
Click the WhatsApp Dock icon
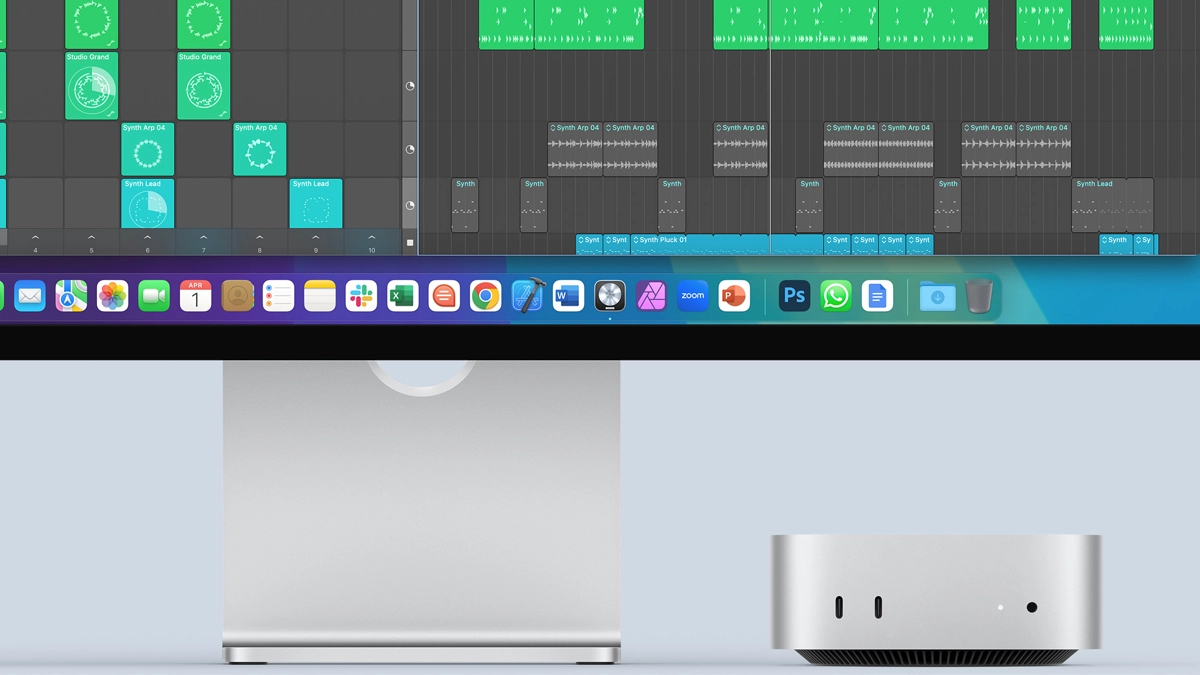coord(836,296)
